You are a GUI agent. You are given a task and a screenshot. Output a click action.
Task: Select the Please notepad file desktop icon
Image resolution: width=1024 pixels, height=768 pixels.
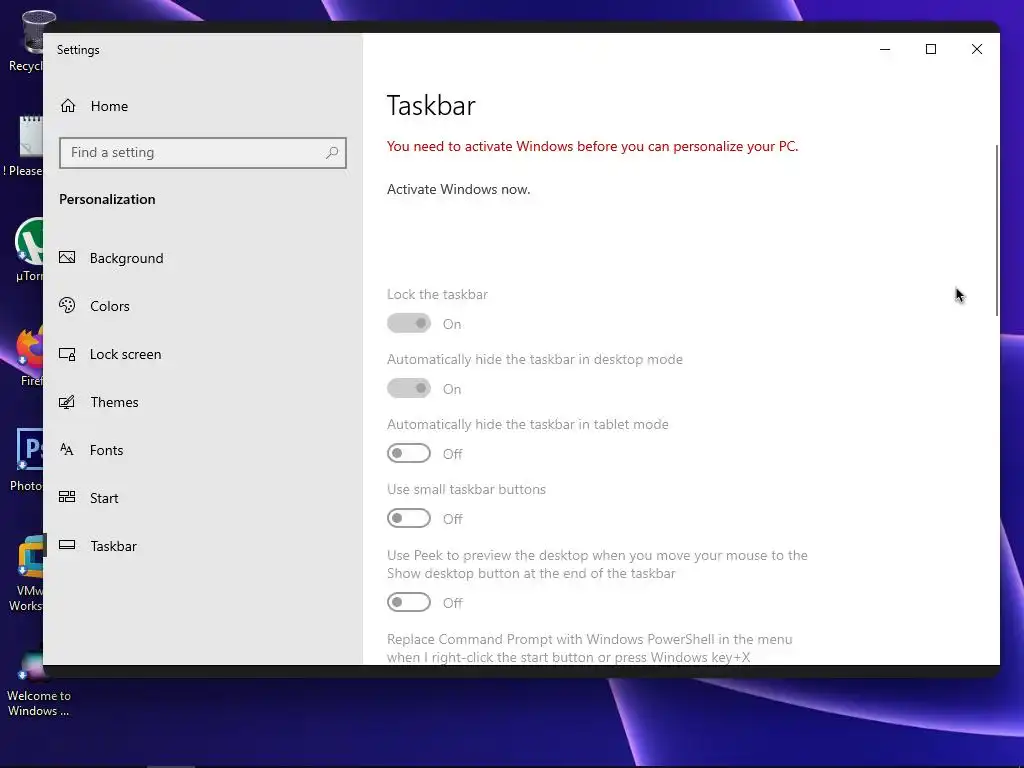coord(24,146)
